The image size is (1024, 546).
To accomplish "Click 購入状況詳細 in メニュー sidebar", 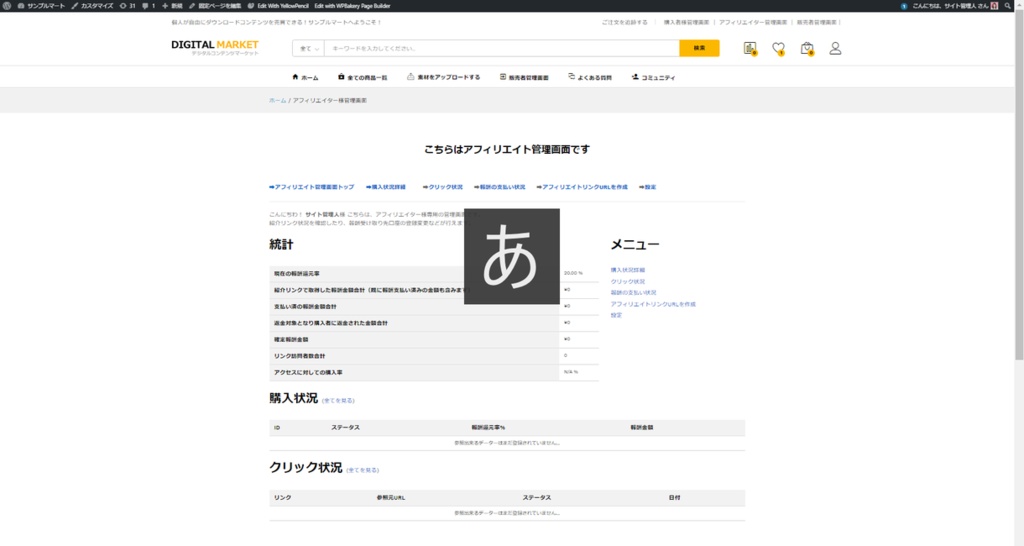I will (628, 270).
